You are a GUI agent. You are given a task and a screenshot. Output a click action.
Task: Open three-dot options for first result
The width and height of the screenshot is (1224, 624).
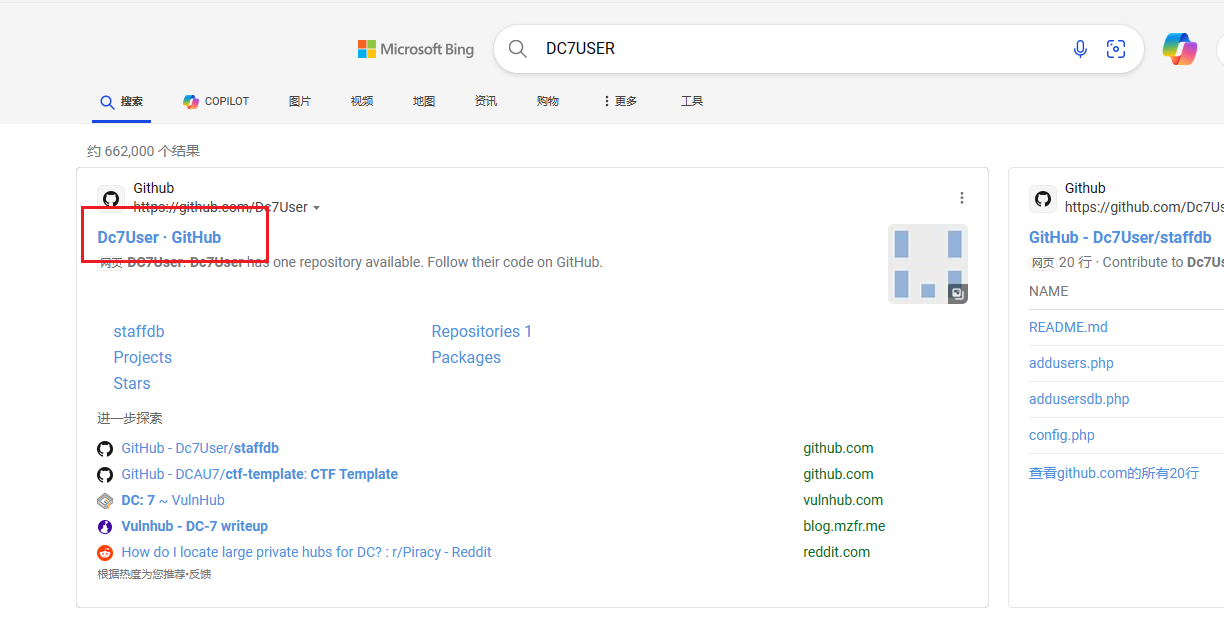point(962,198)
